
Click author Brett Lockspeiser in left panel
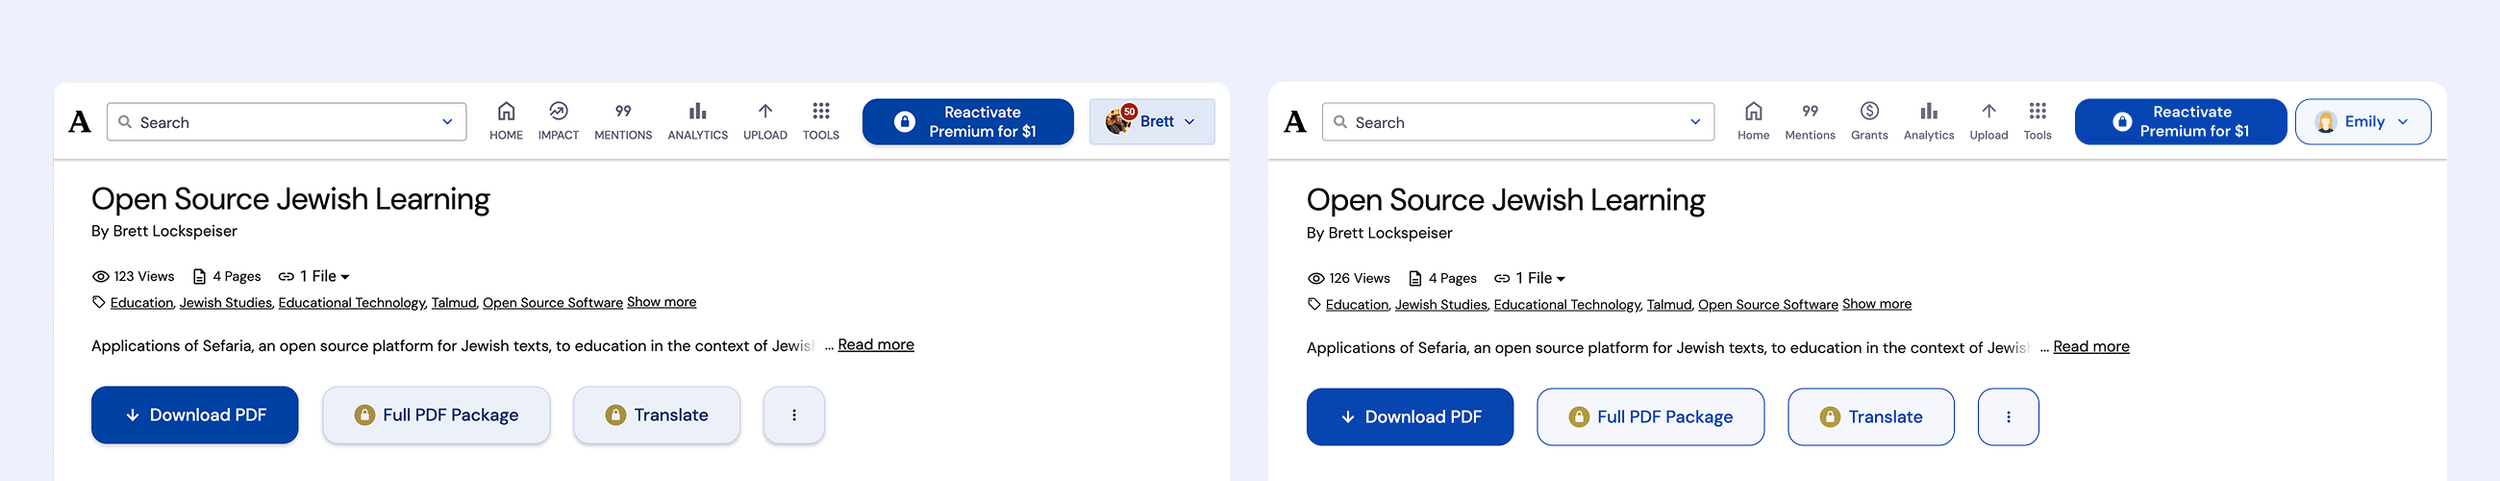tap(175, 231)
